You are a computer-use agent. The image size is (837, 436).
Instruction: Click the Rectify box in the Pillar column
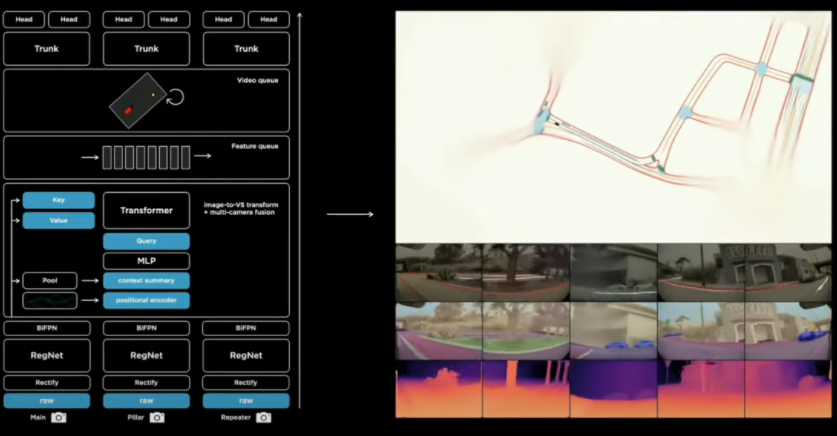click(146, 383)
